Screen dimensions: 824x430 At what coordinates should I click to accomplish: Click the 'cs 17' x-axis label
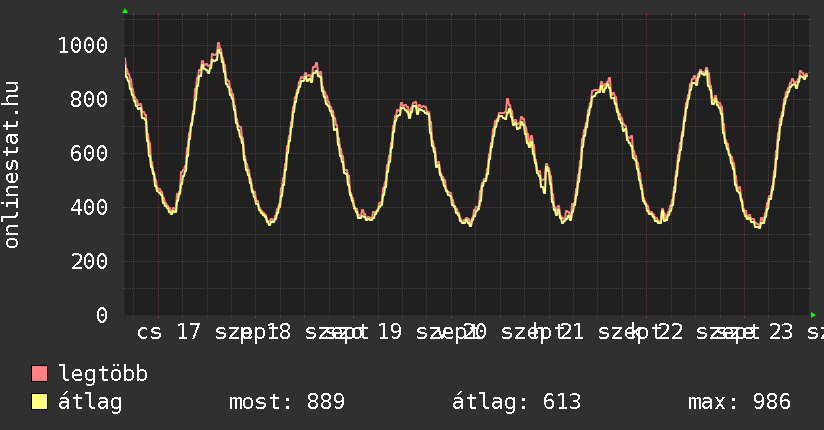pos(169,332)
